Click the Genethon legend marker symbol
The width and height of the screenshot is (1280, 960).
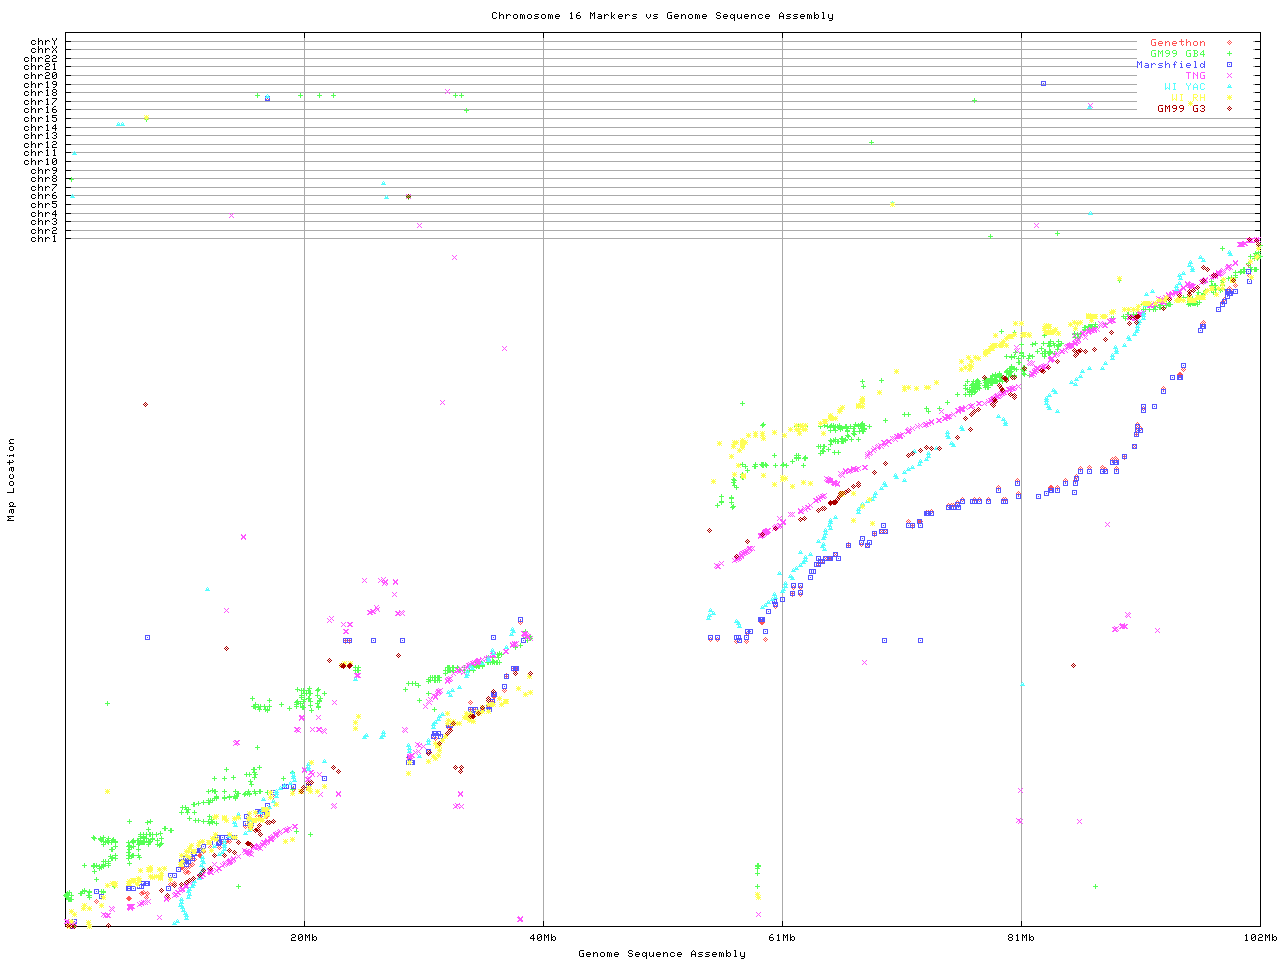coord(1229,43)
